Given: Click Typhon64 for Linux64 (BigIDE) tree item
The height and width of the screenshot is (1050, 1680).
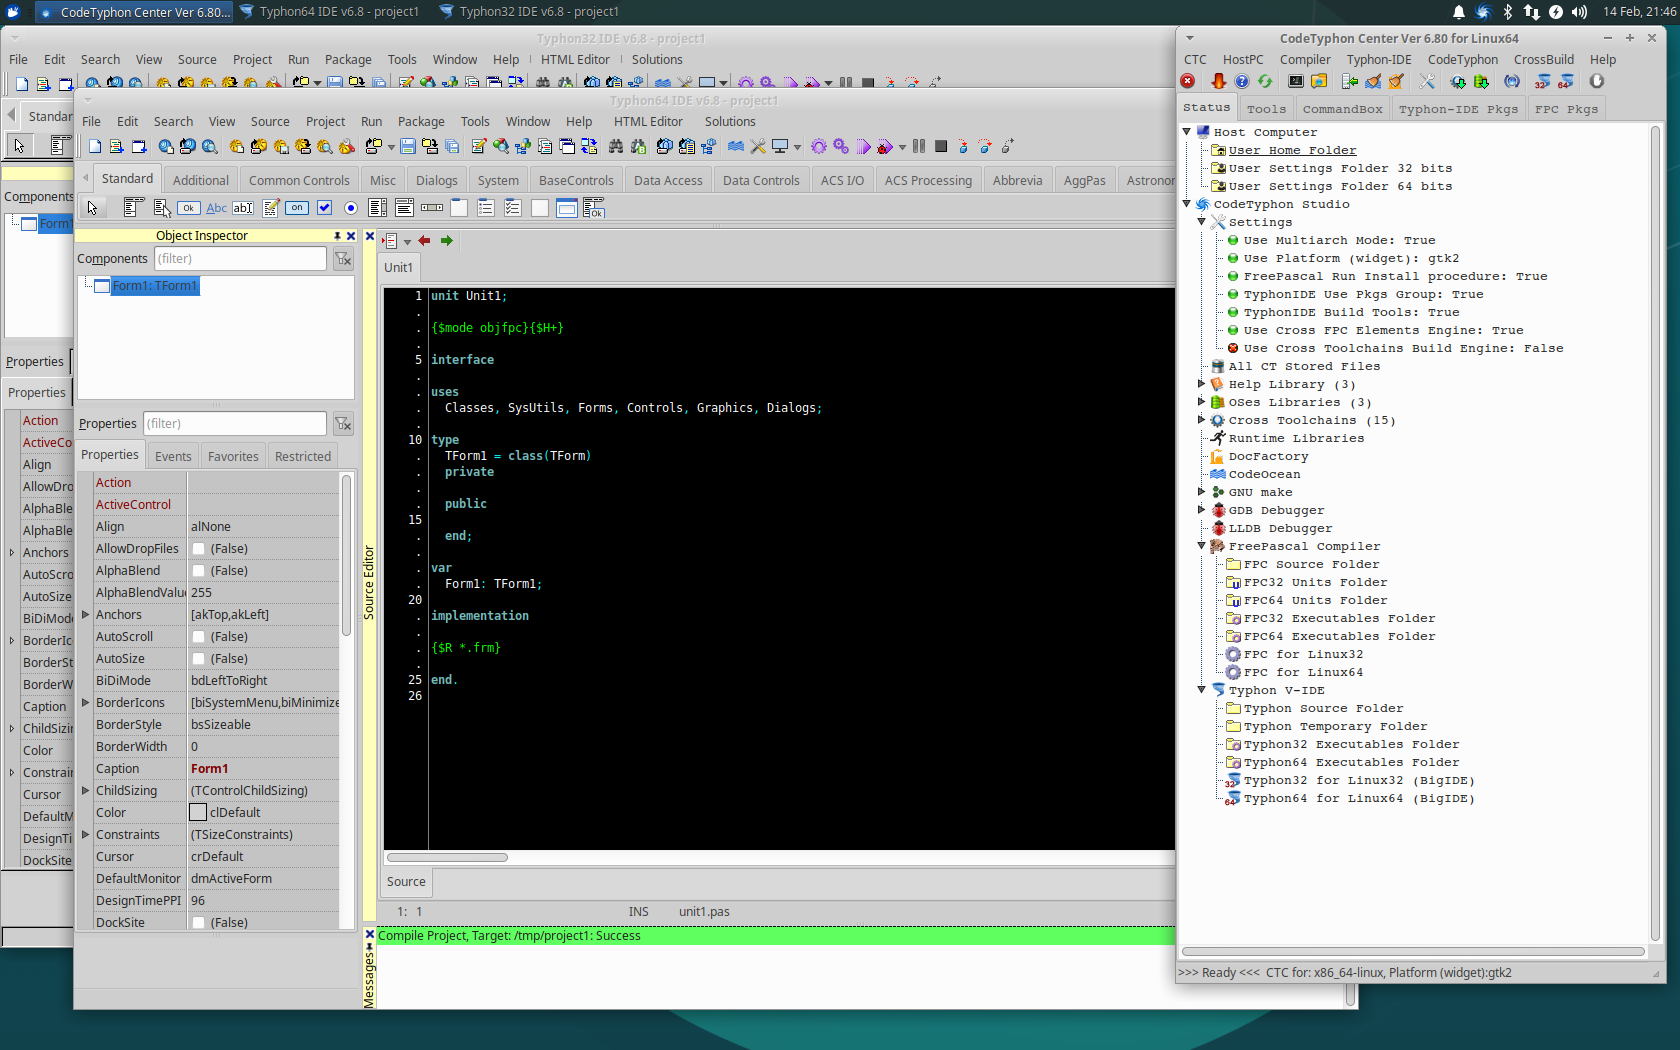Looking at the screenshot, I should pyautogui.click(x=1359, y=798).
